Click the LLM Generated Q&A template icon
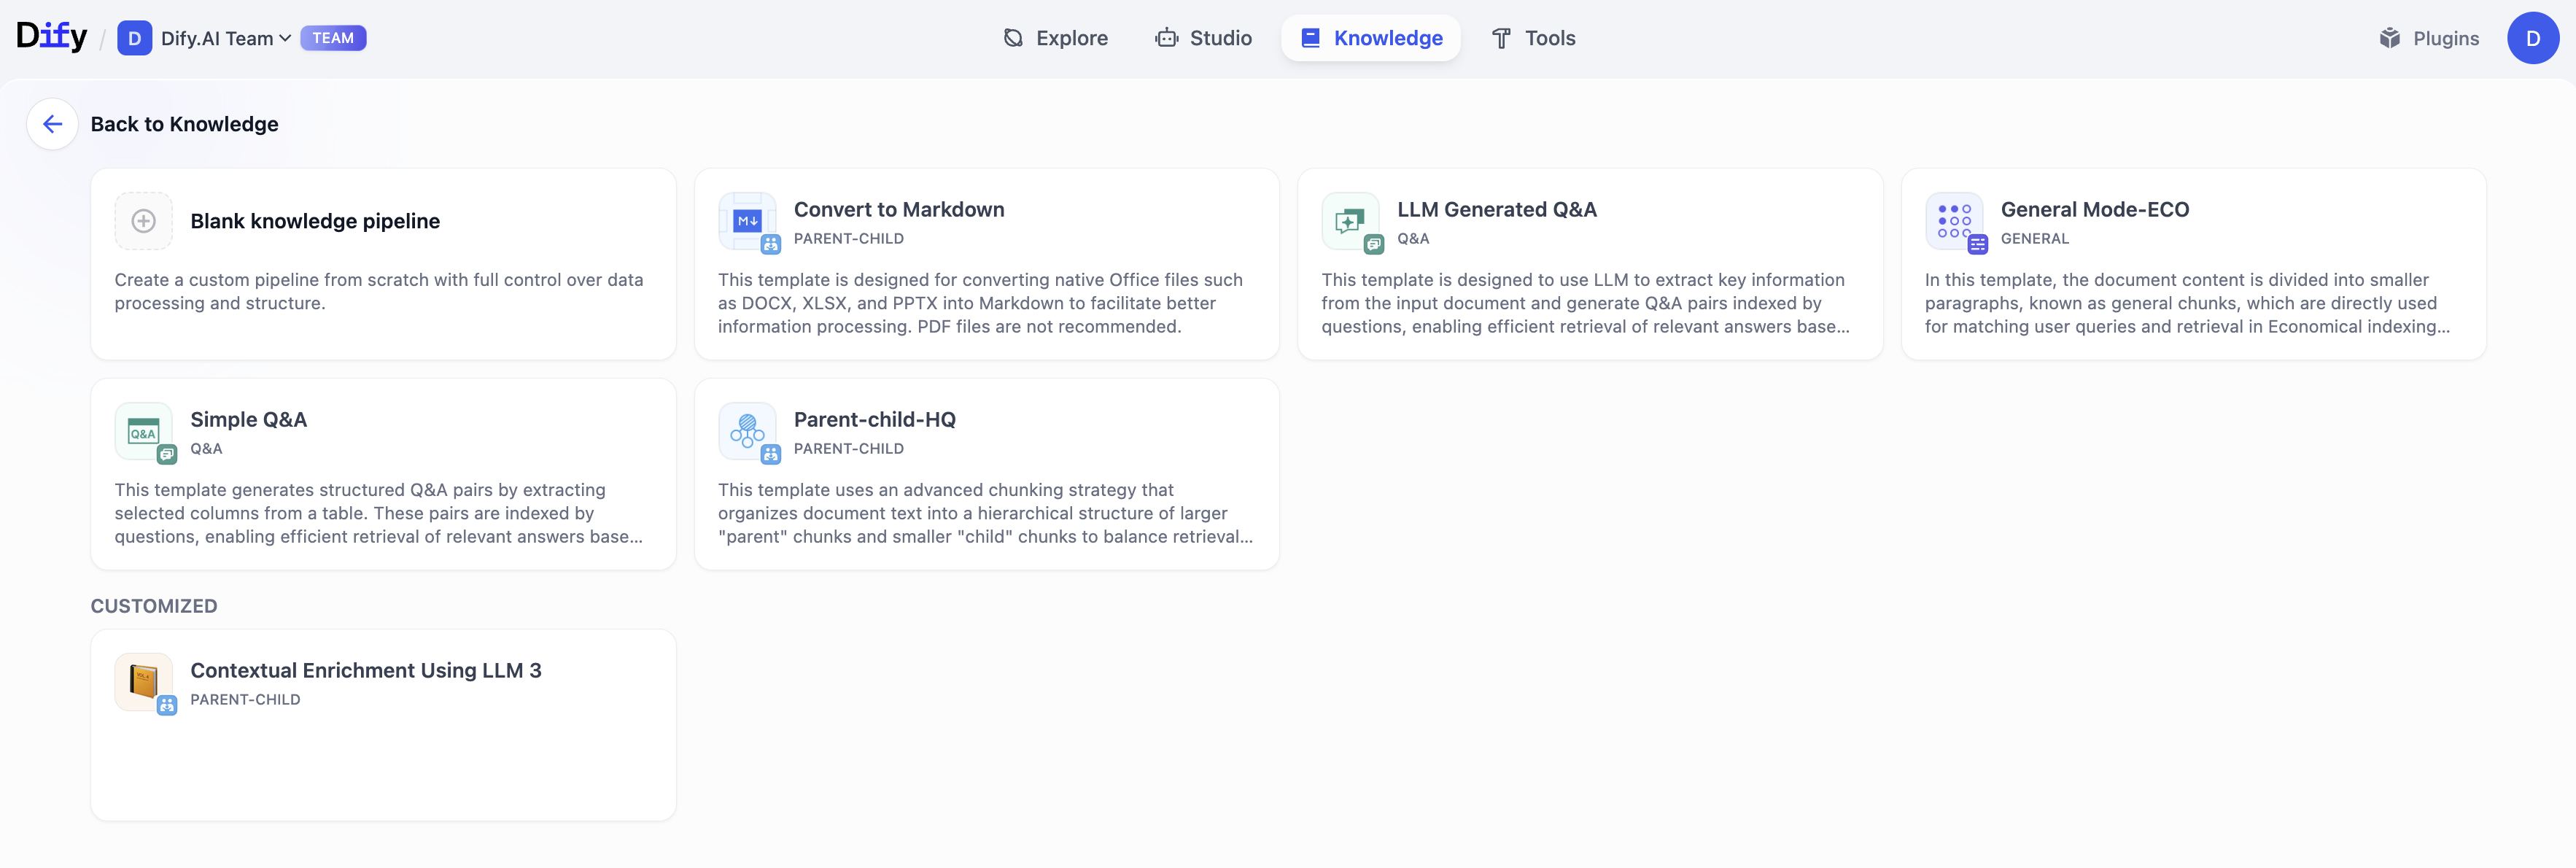The width and height of the screenshot is (2576, 868). (x=1350, y=221)
